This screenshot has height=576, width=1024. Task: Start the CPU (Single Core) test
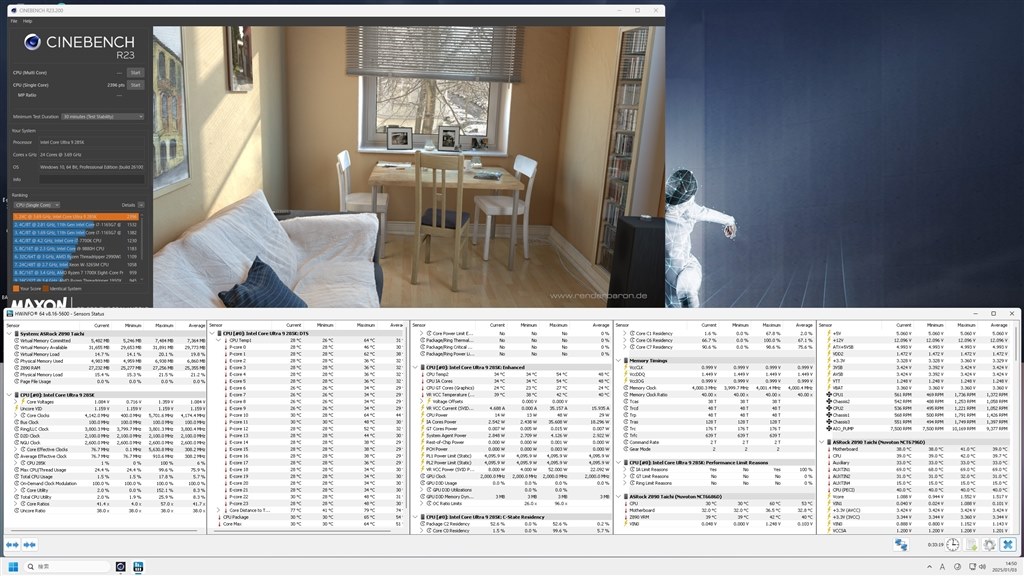click(x=135, y=85)
